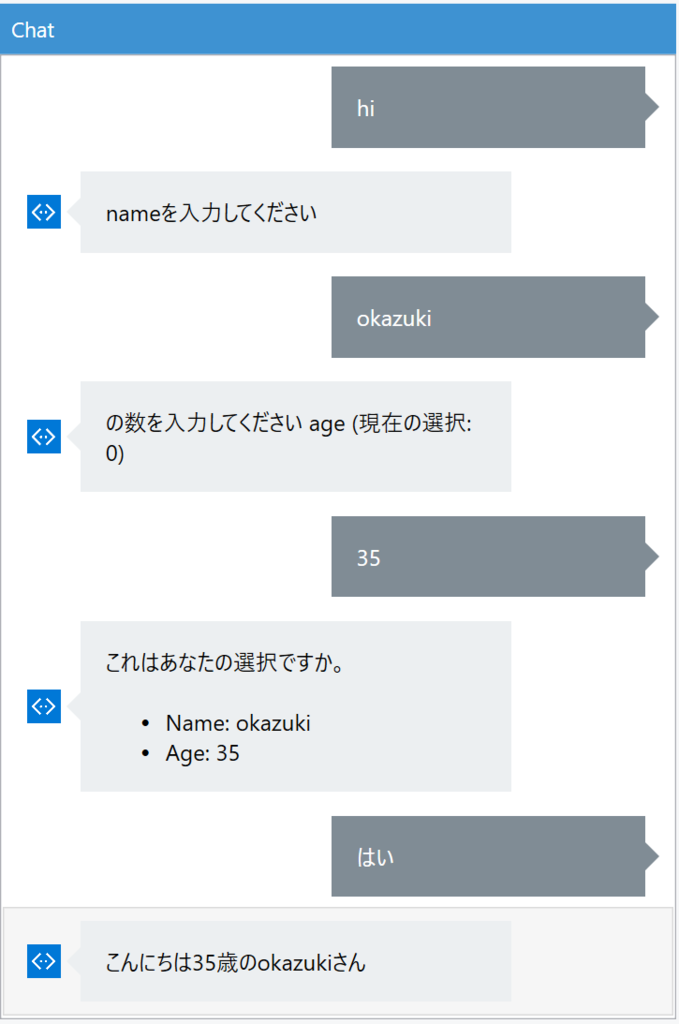Select the final greeting message bubble
This screenshot has height=1024, width=679.
point(295,961)
